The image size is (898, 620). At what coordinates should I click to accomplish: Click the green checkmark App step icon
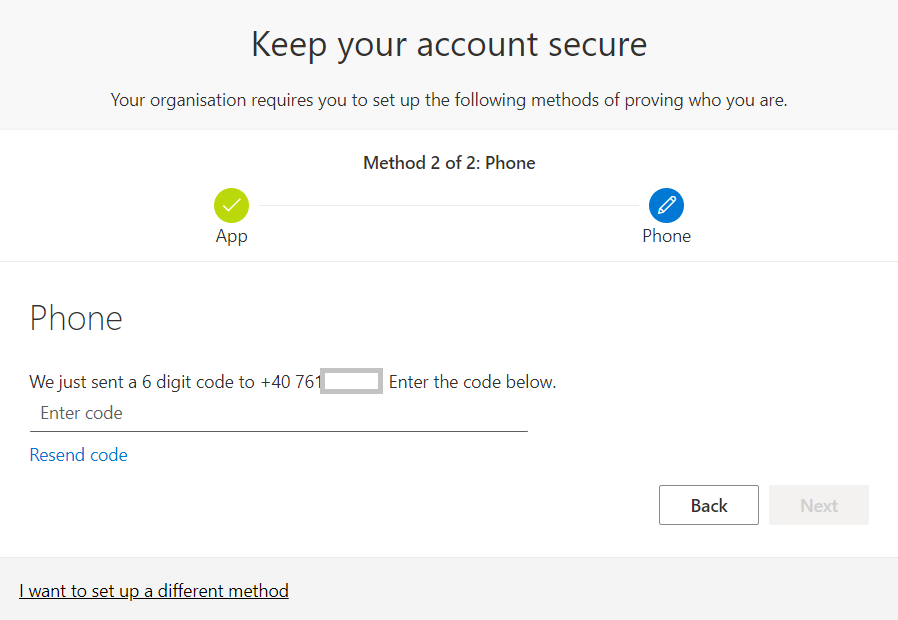pos(231,206)
